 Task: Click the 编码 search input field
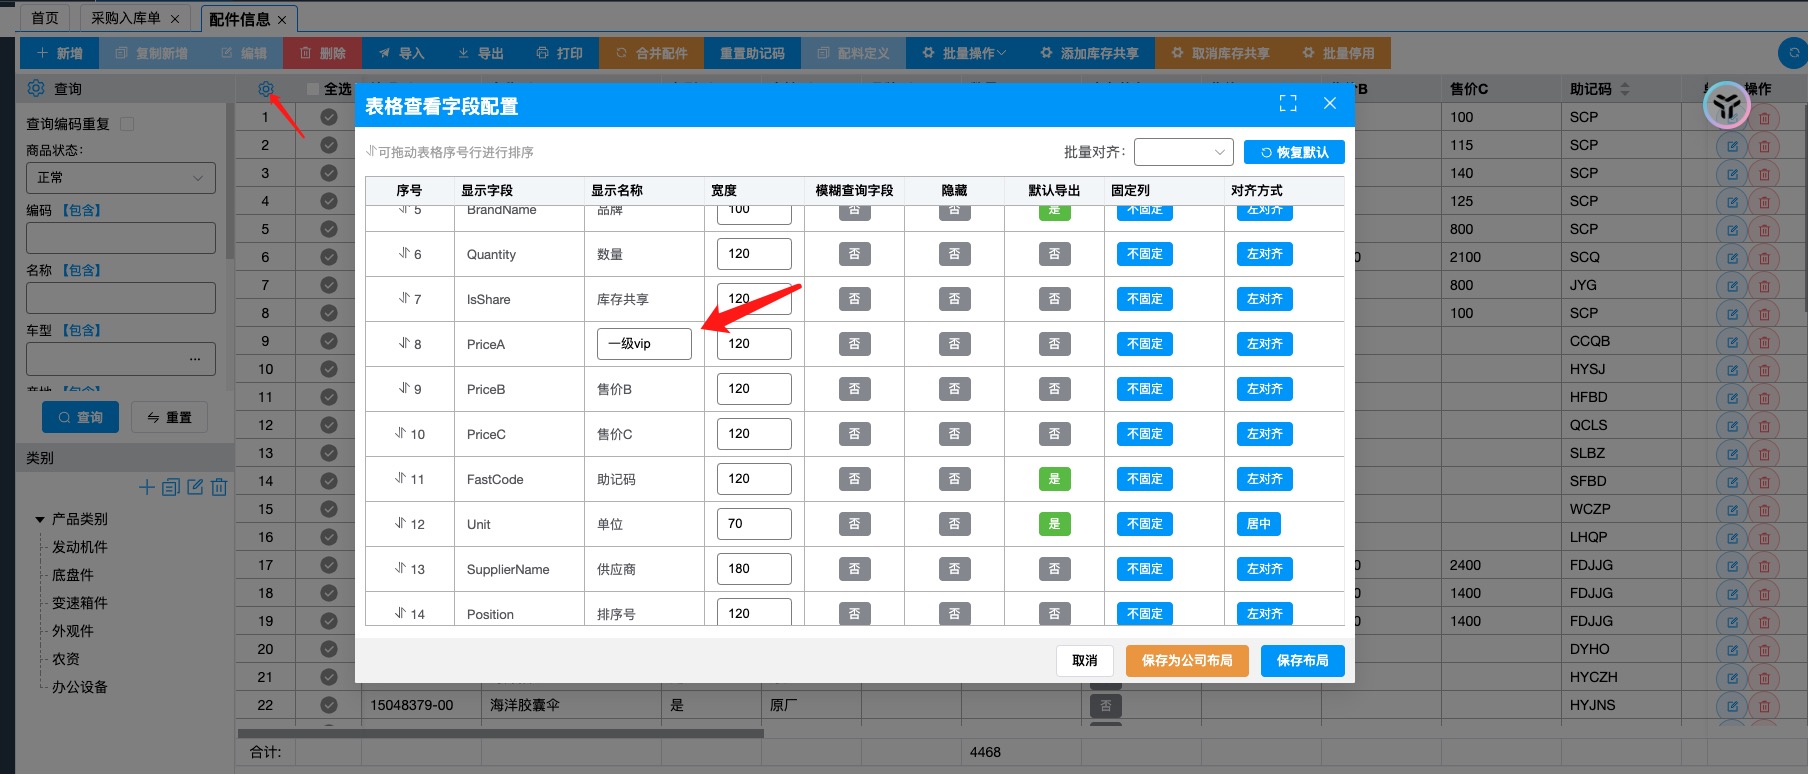(121, 238)
